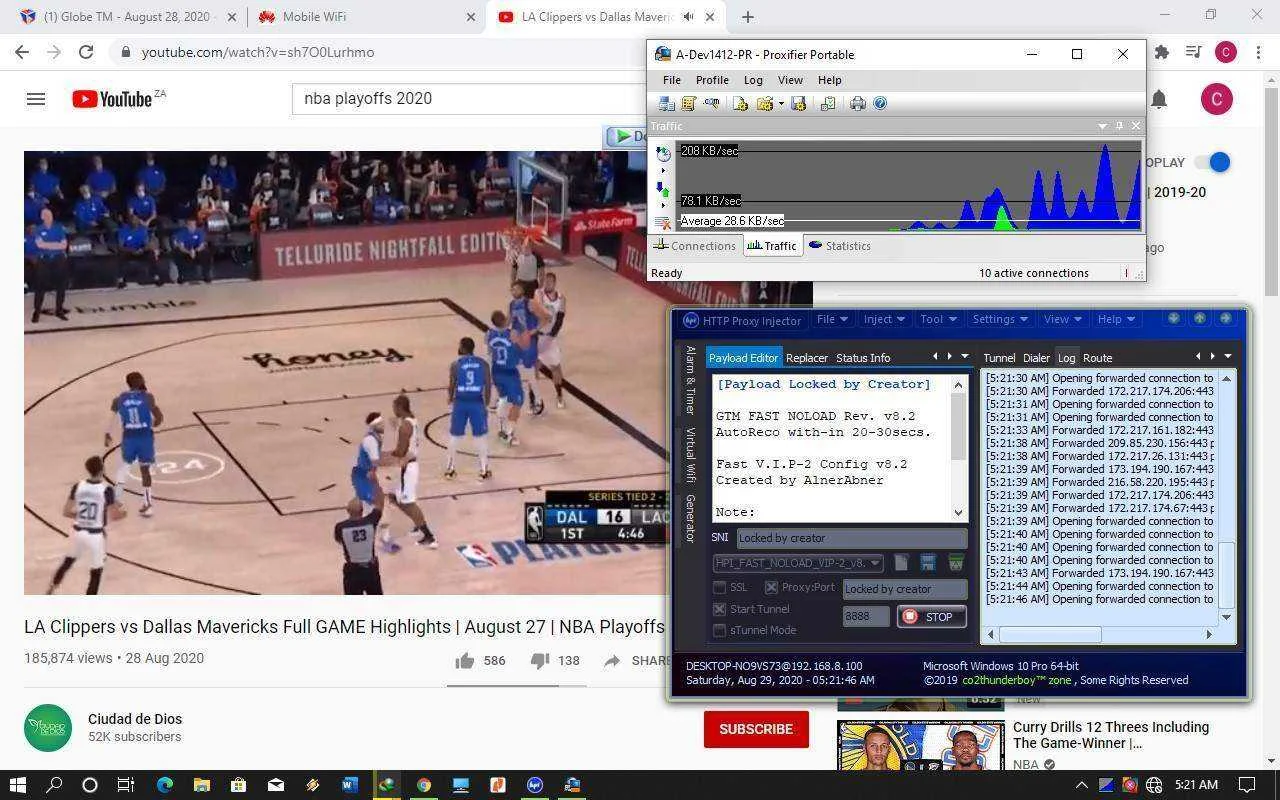Click green trash icon in Injector
The height and width of the screenshot is (800, 1280).
[x=955, y=563]
